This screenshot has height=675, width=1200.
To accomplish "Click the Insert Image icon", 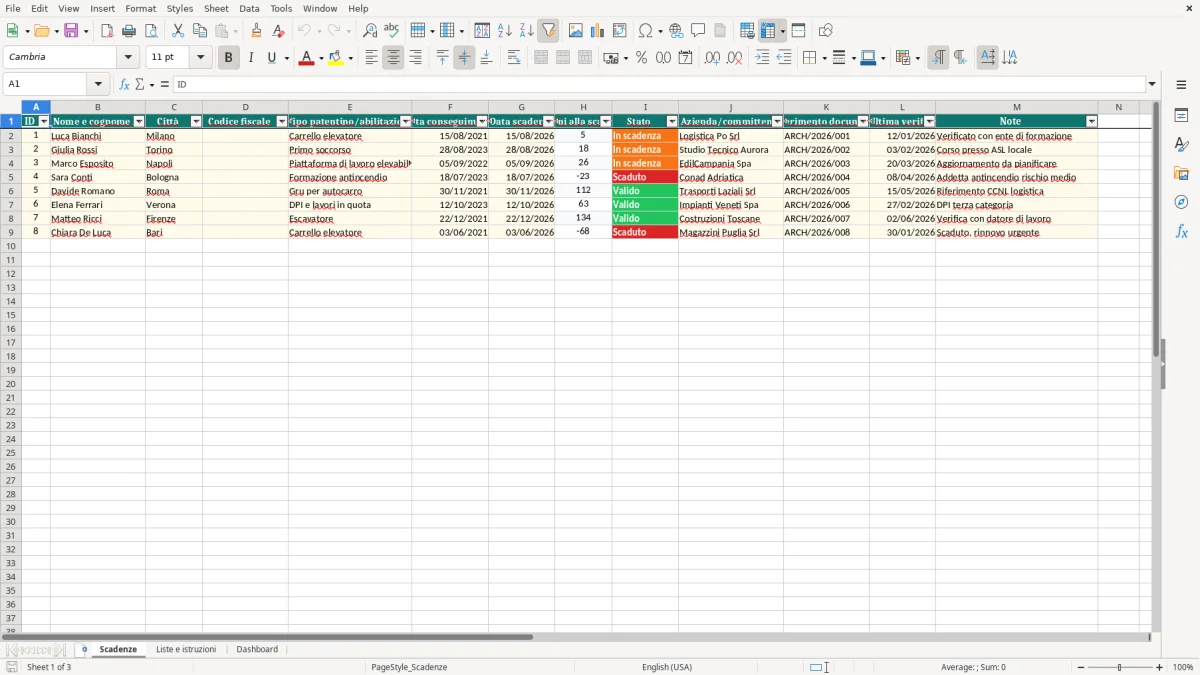I will click(576, 31).
